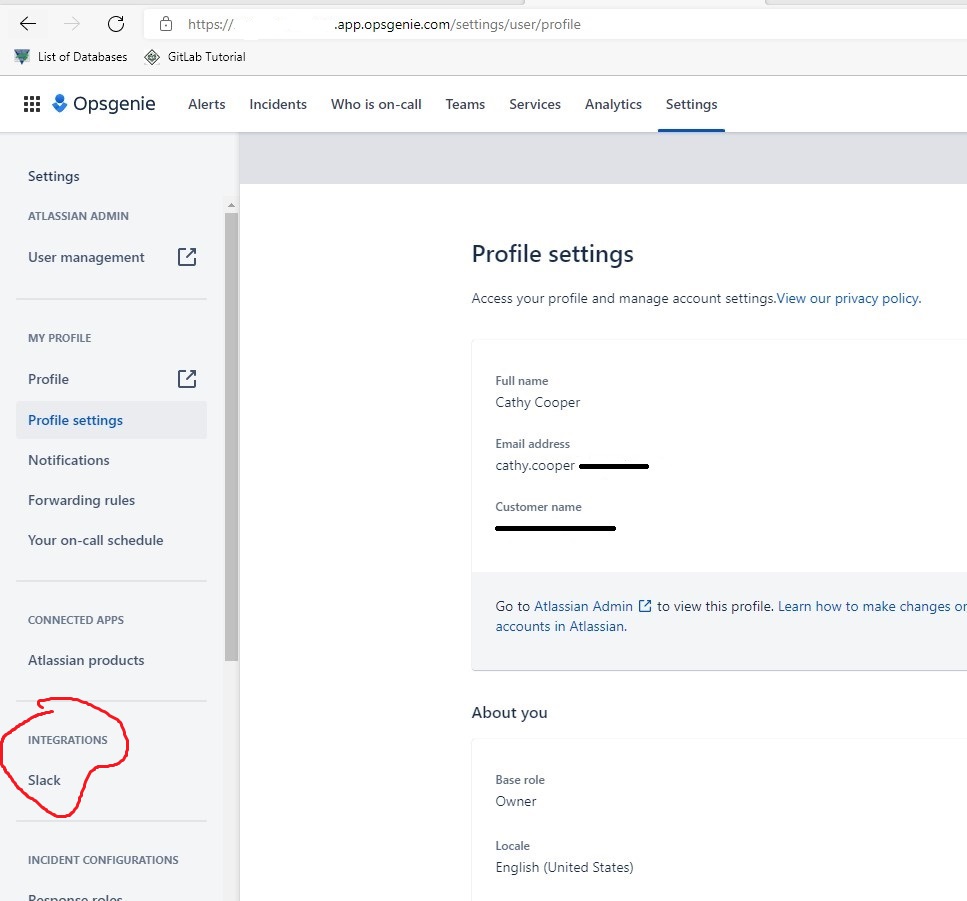
Task: Go to Atlassian Admin
Action: coord(583,605)
